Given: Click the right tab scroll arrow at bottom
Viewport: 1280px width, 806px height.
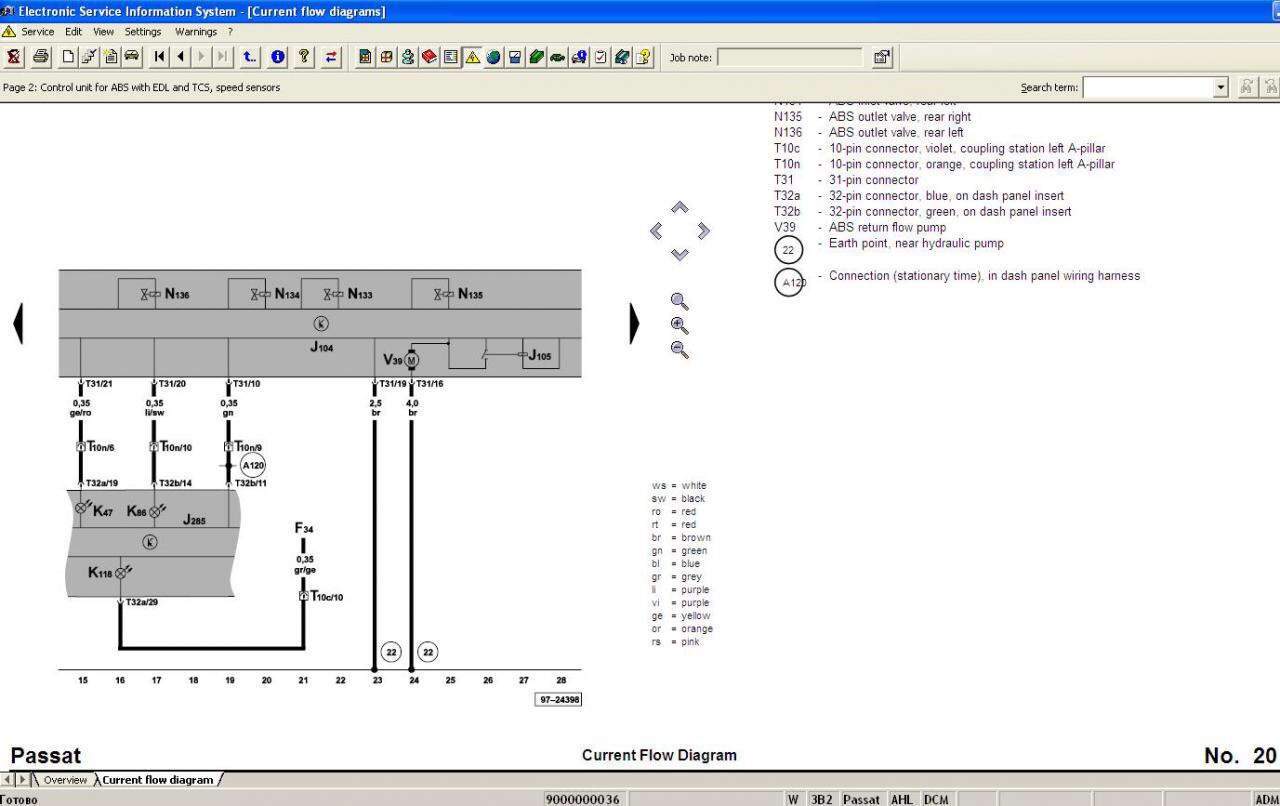Looking at the screenshot, I should [23, 780].
